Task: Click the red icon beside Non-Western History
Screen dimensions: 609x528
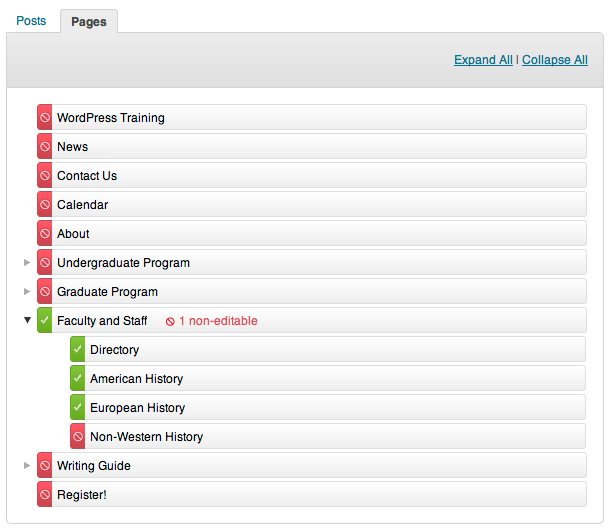Action: tap(78, 436)
